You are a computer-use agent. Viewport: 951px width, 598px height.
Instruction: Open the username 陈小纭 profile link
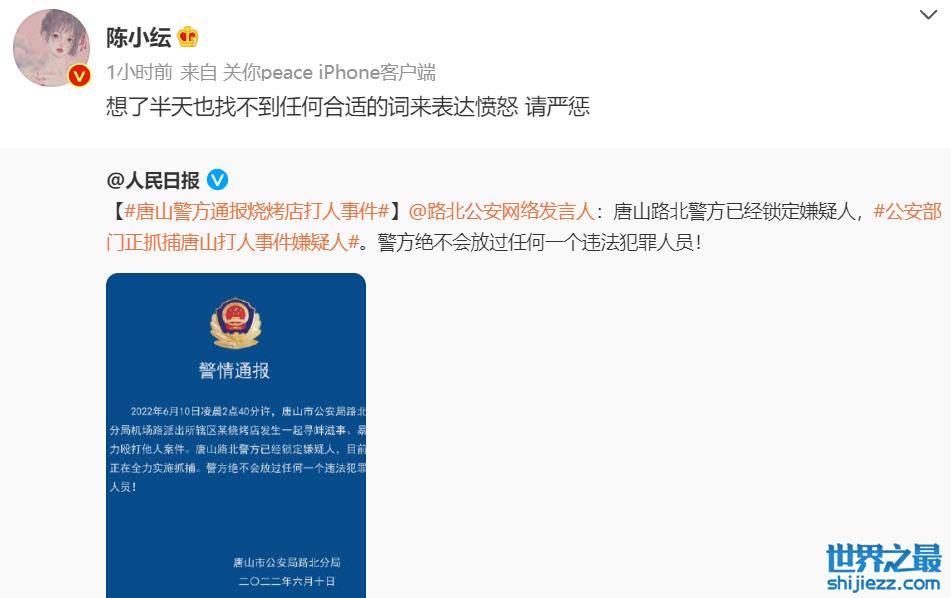click(139, 38)
